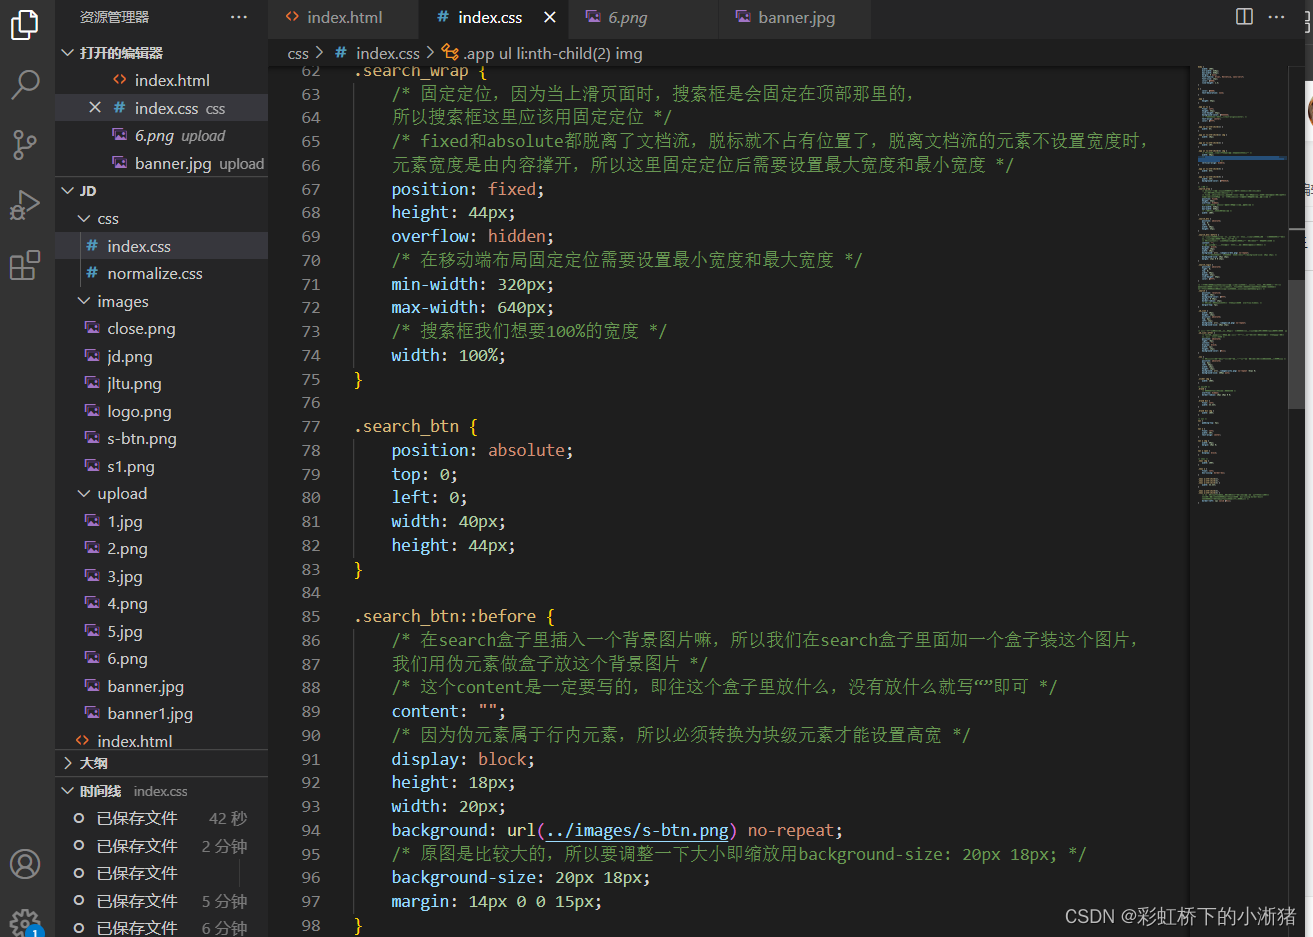Screen dimensions: 1313x937
Task: Expand the 大纲 outline section
Action: click(161, 763)
